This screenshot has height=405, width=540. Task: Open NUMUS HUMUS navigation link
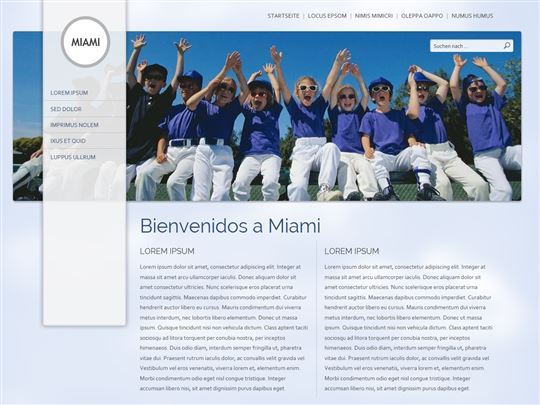pos(472,16)
